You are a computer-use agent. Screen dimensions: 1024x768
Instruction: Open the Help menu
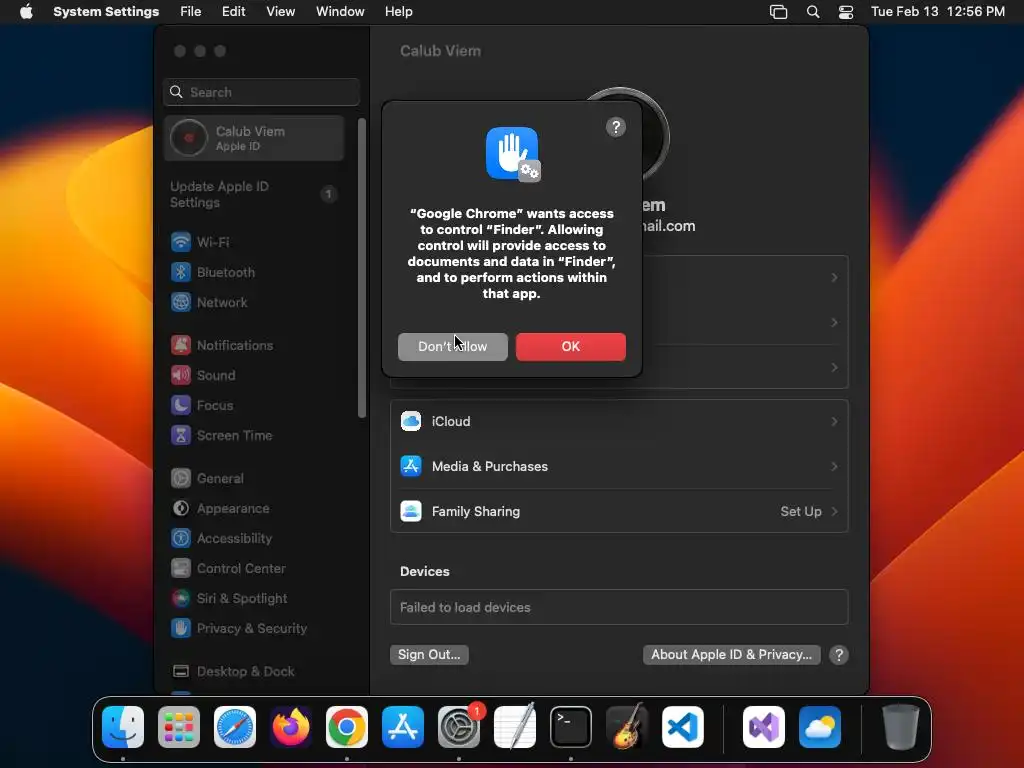pos(398,12)
